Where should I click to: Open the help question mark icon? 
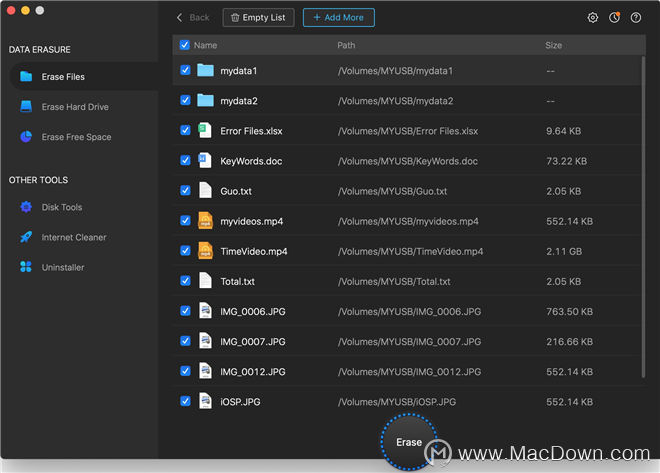click(x=636, y=18)
